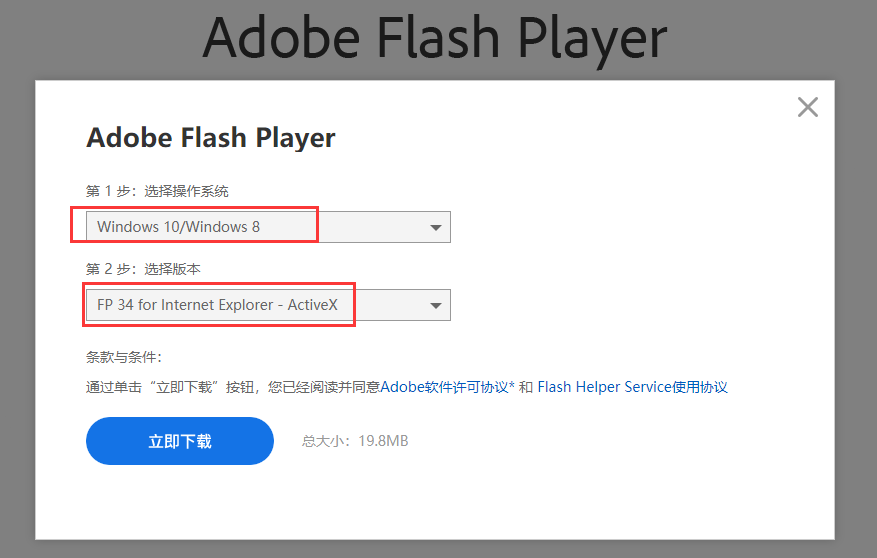The height and width of the screenshot is (558, 877).
Task: Click the 和 text between the two links
Action: (x=526, y=387)
